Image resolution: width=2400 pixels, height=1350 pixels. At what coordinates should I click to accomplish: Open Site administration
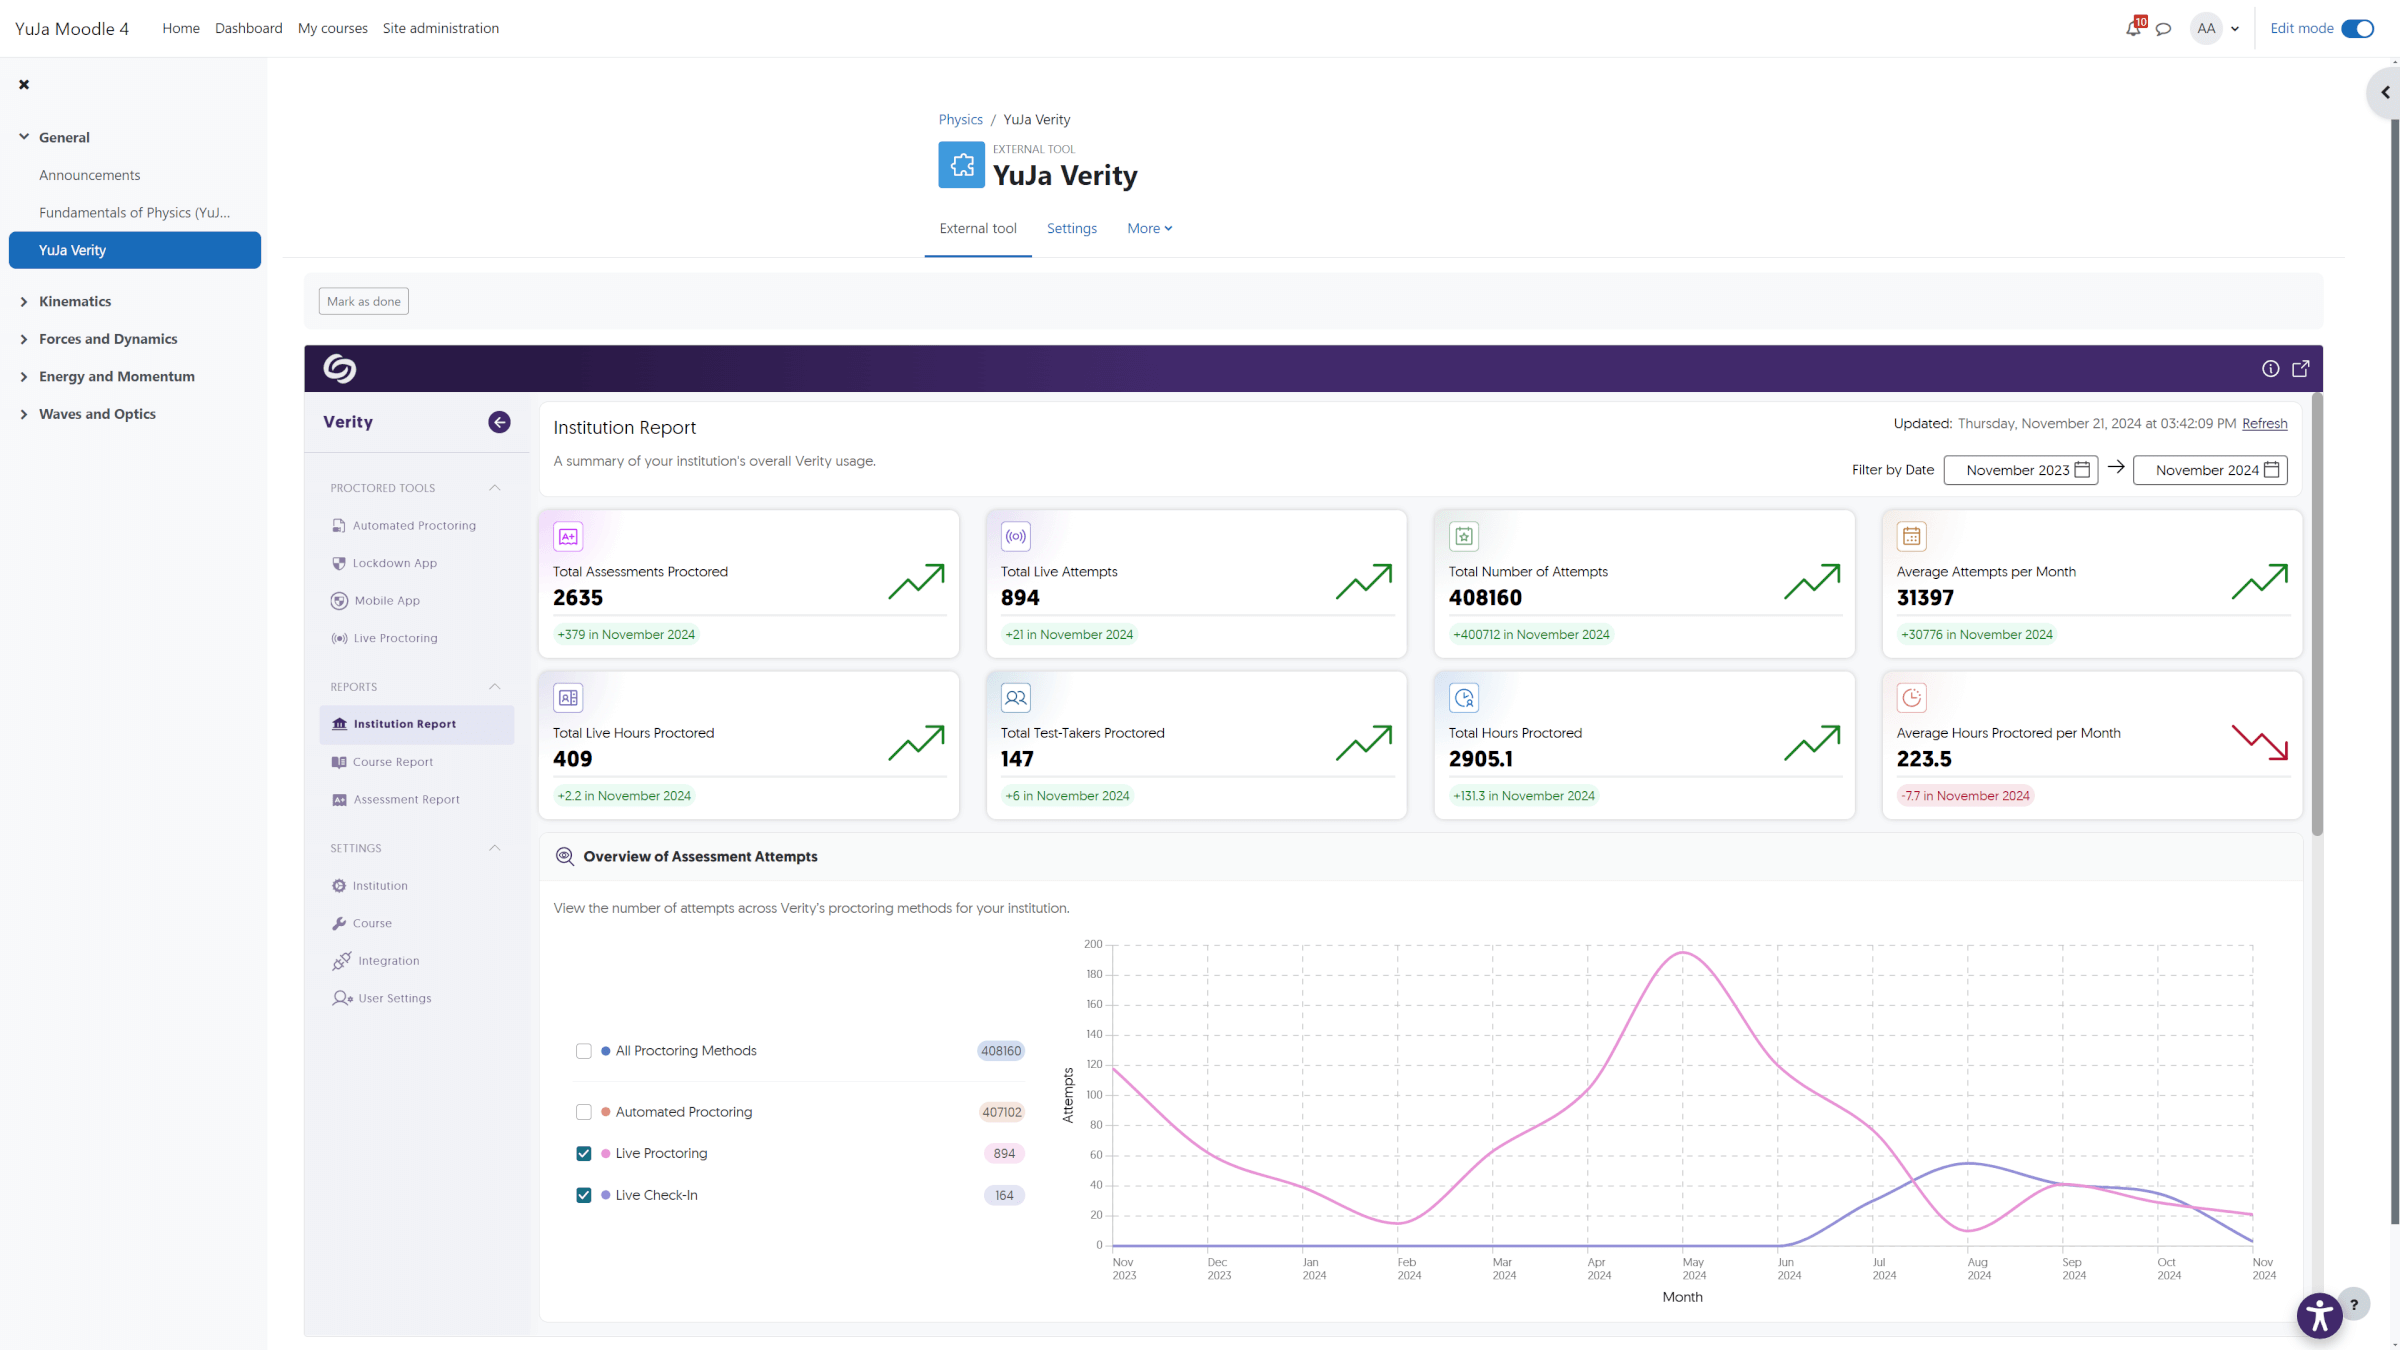441,28
